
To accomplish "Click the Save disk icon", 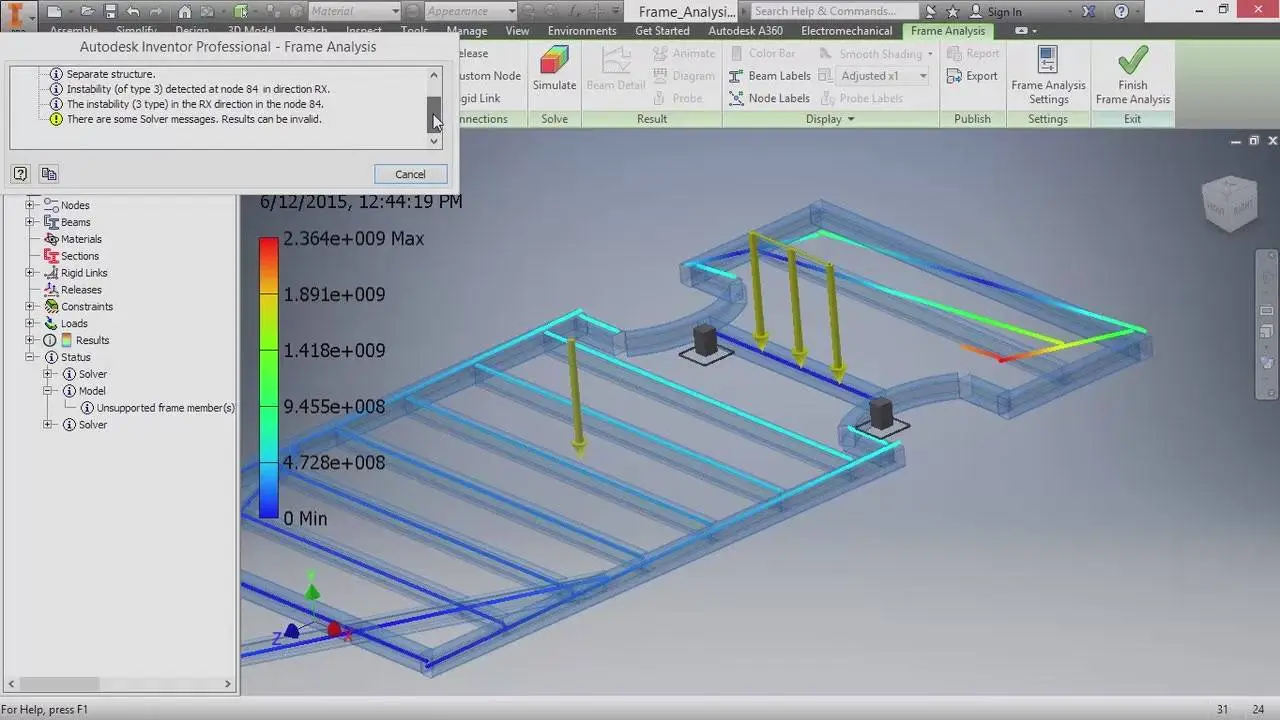I will 110,11.
